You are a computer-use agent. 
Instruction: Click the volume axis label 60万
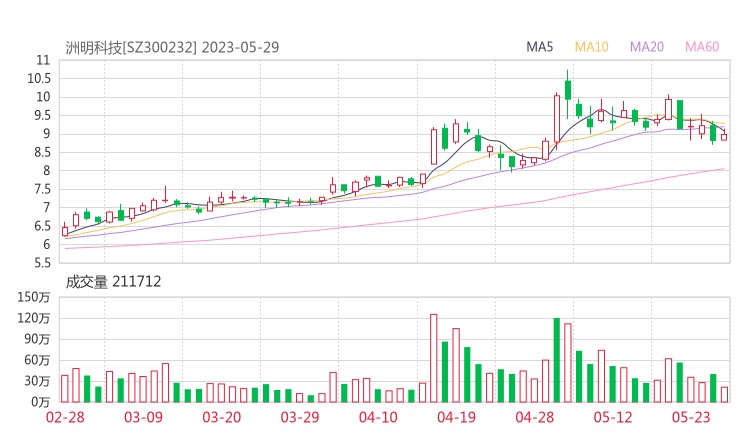pyautogui.click(x=37, y=360)
